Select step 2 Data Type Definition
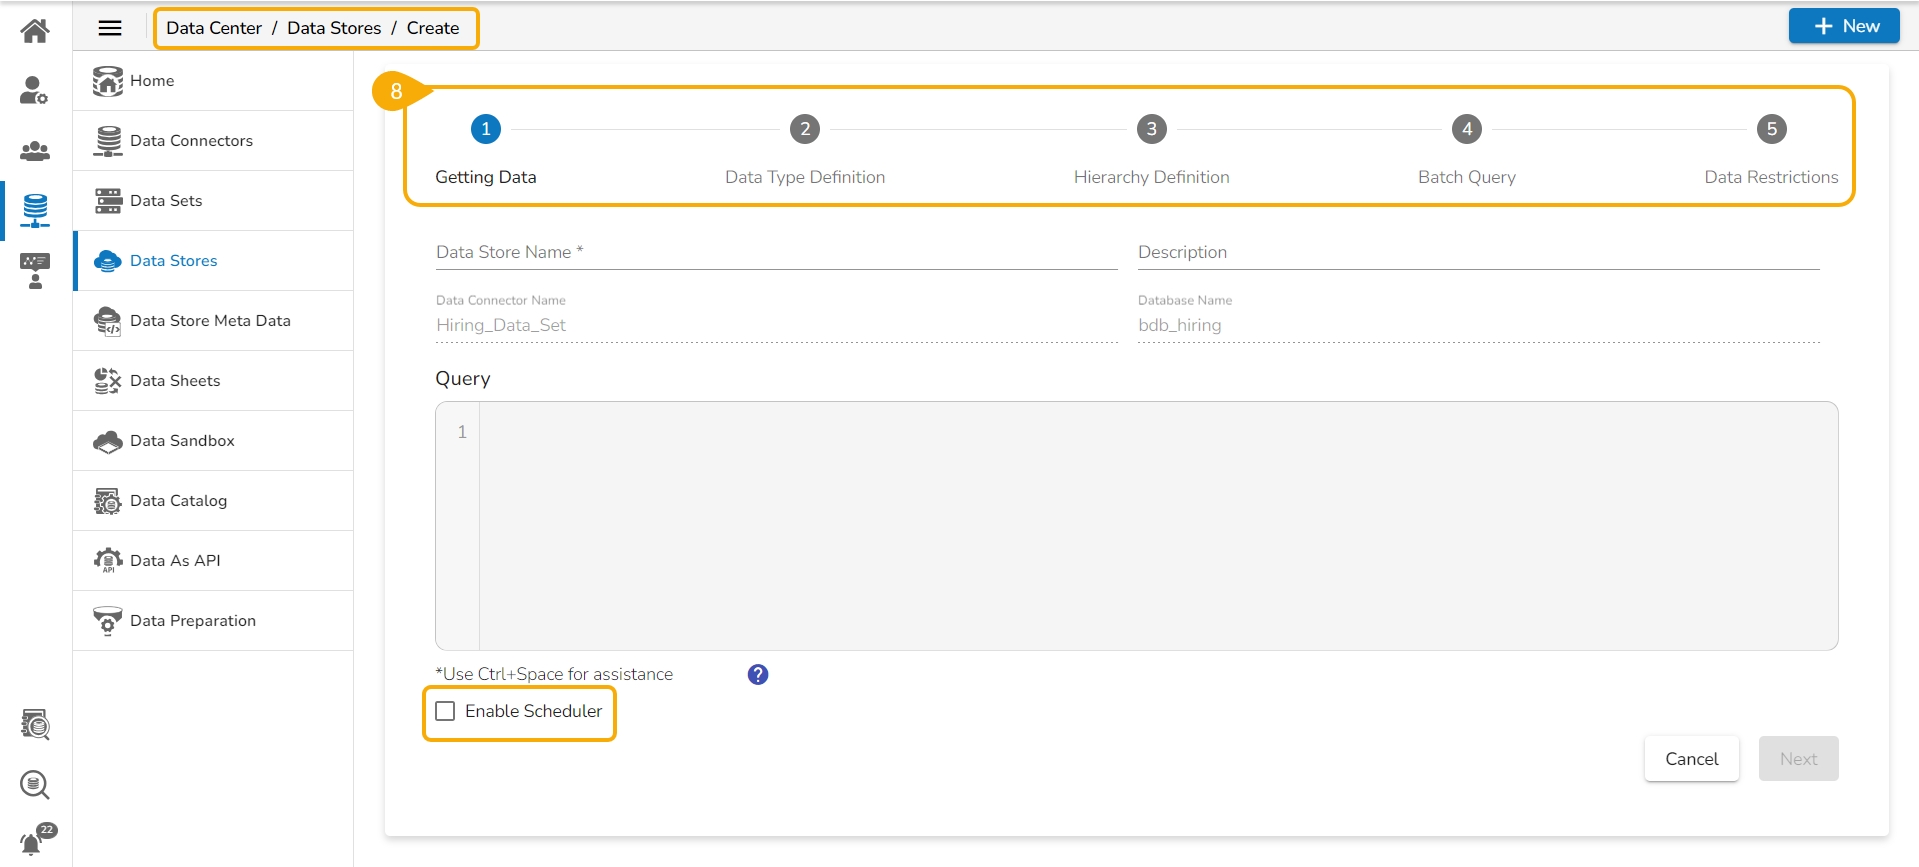Screen dimensions: 1919x867 (805, 129)
